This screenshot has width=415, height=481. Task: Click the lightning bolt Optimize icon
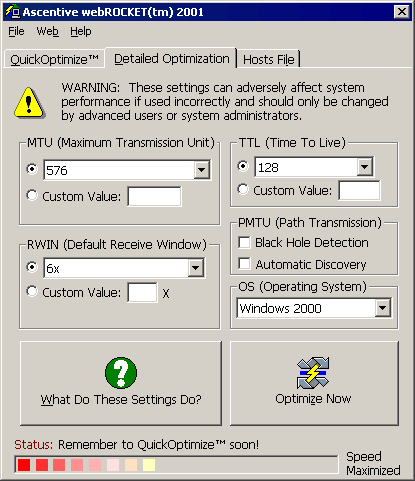[313, 373]
